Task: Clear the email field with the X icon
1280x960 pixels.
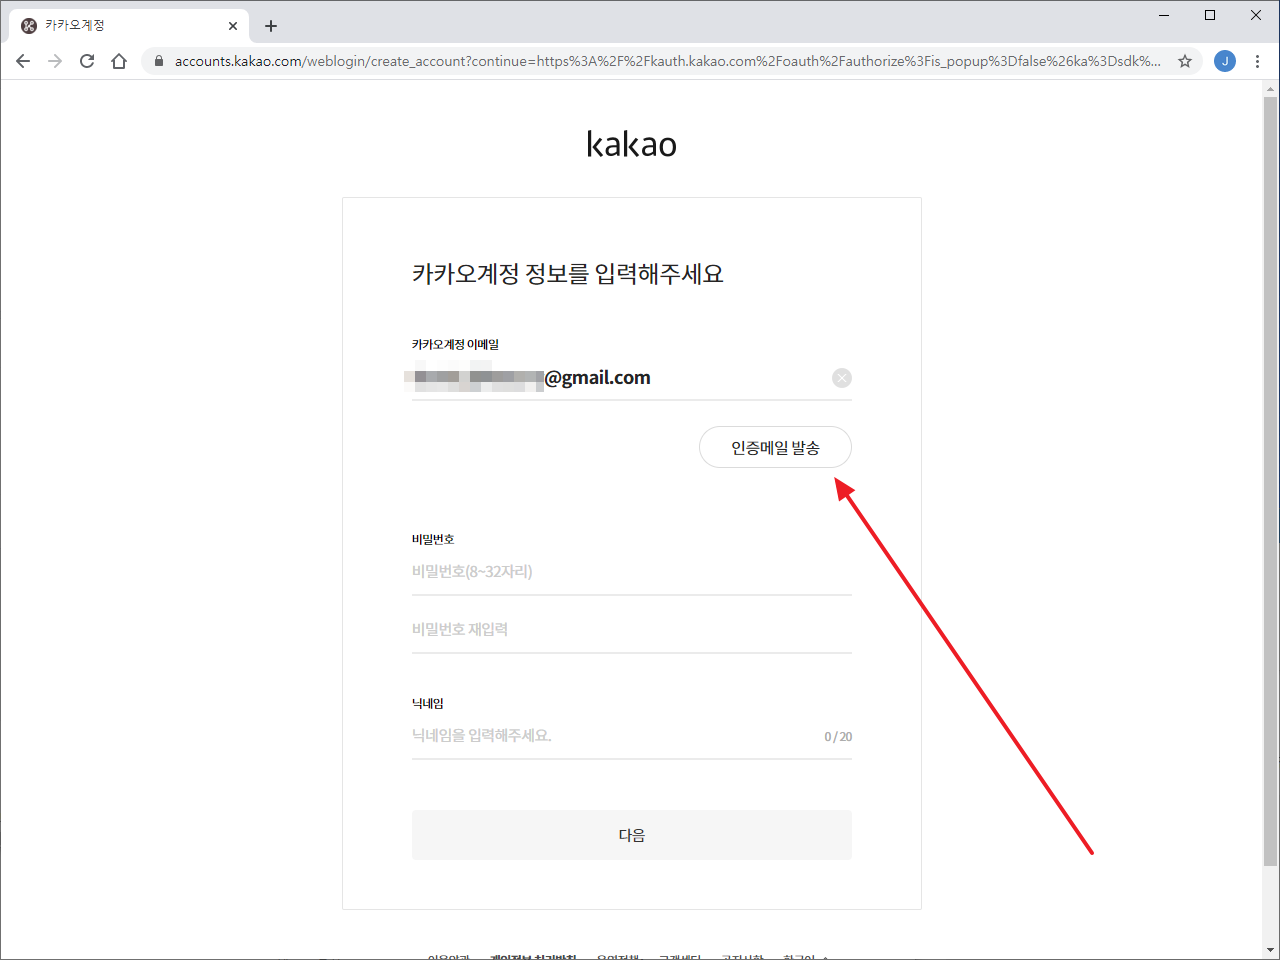Action: (842, 378)
